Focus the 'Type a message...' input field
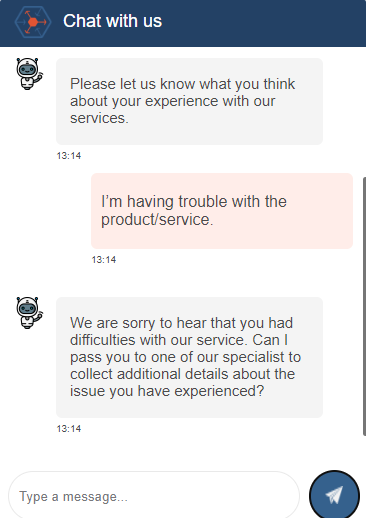 tap(154, 496)
